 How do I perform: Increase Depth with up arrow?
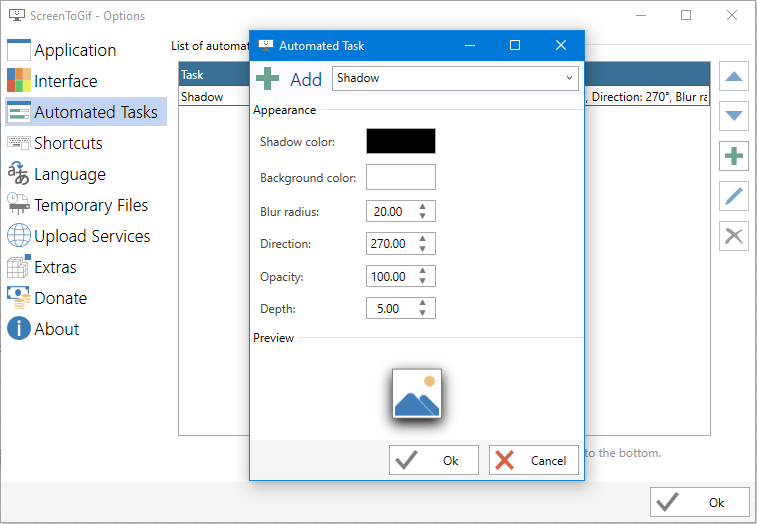[422, 303]
